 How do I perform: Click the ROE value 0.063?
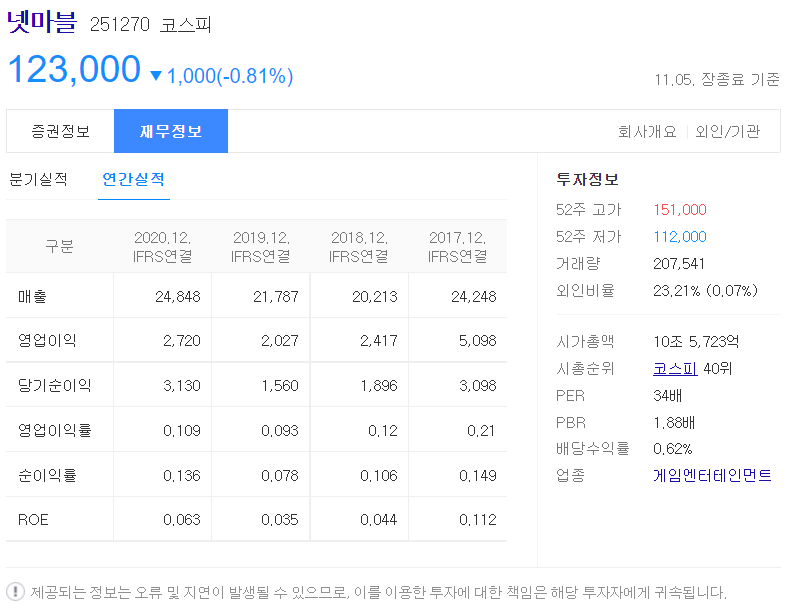(182, 520)
